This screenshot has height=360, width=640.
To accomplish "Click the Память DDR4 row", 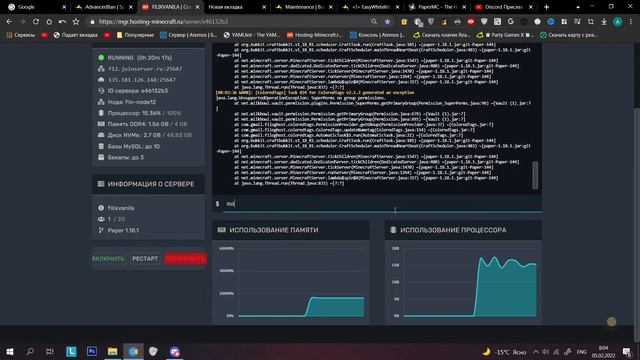I will [143, 124].
